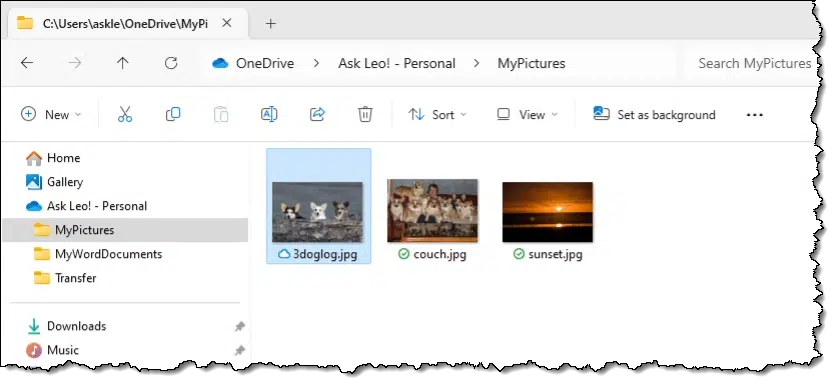Select the sunset.jpg thumbnail

click(547, 212)
